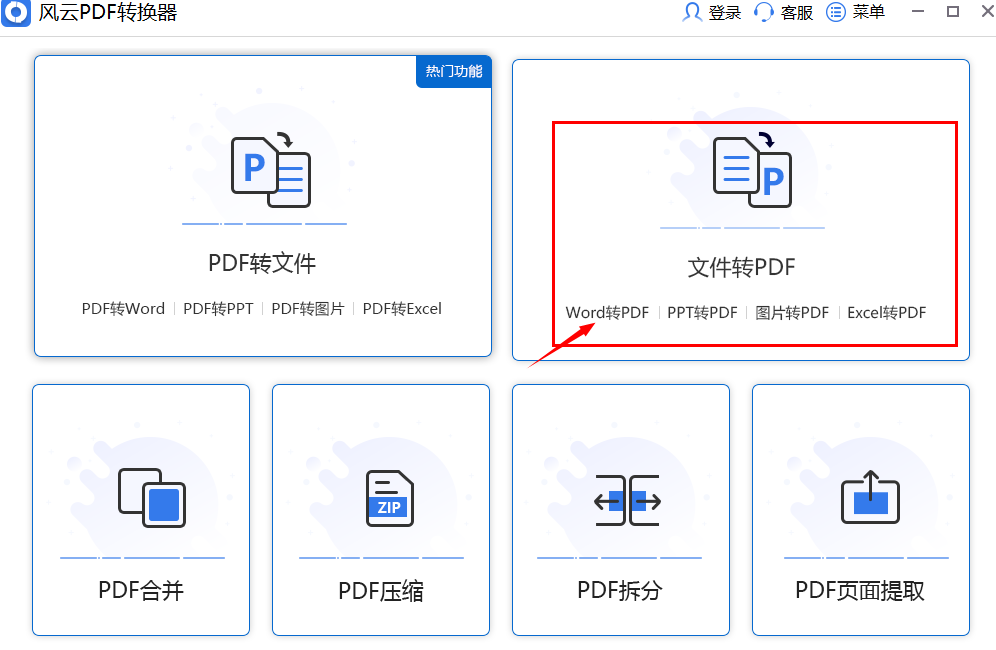Screen dimensions: 996x650
Task: Click the Excel转PDF link
Action: tap(888, 312)
